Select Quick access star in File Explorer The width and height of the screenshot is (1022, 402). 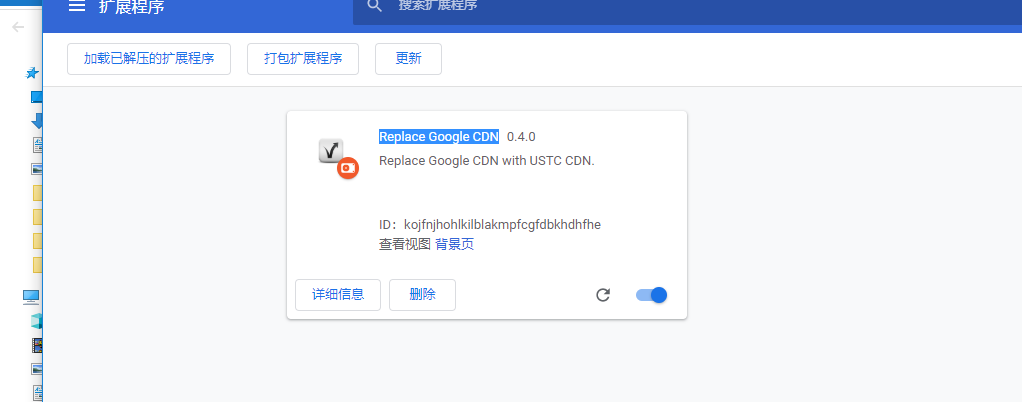[x=32, y=73]
